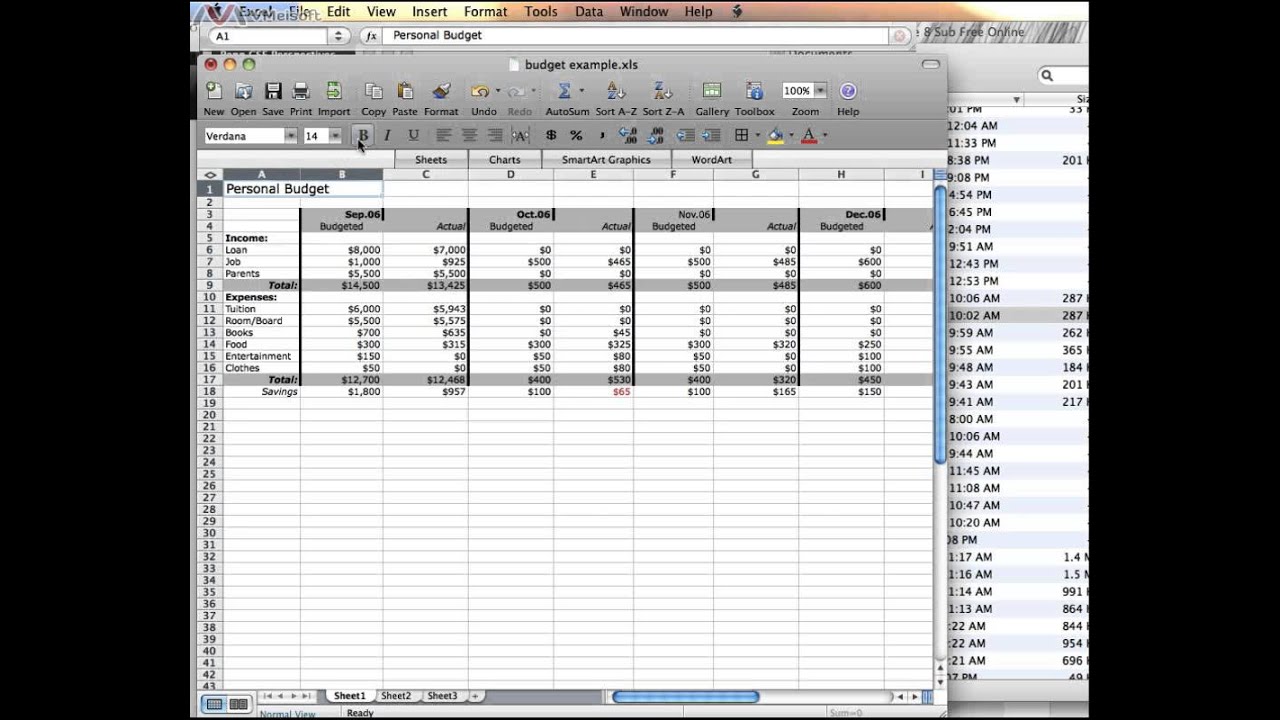Click the Paste clipboard icon

pos(405,91)
